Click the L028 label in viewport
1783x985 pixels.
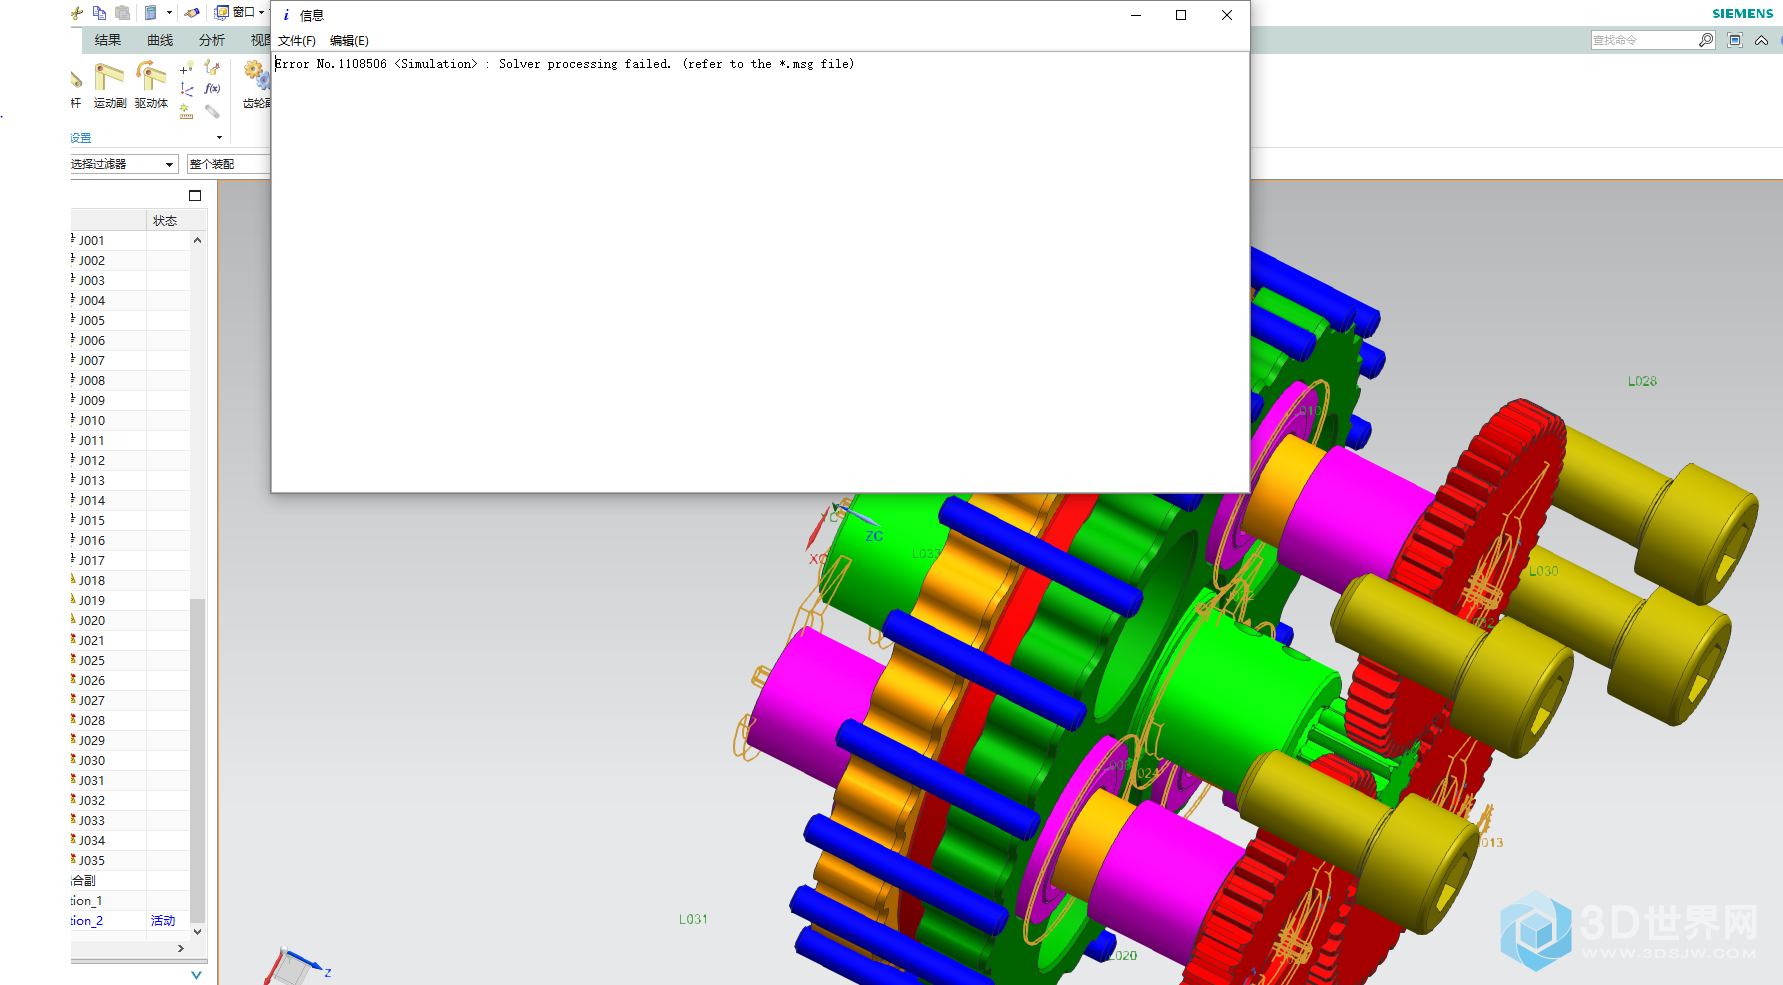(x=1642, y=381)
